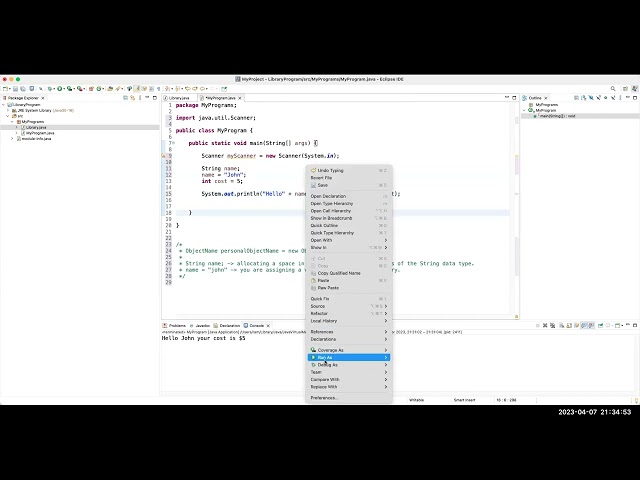Click the Previous Annotation toolbar icon

pyautogui.click(x=178, y=89)
